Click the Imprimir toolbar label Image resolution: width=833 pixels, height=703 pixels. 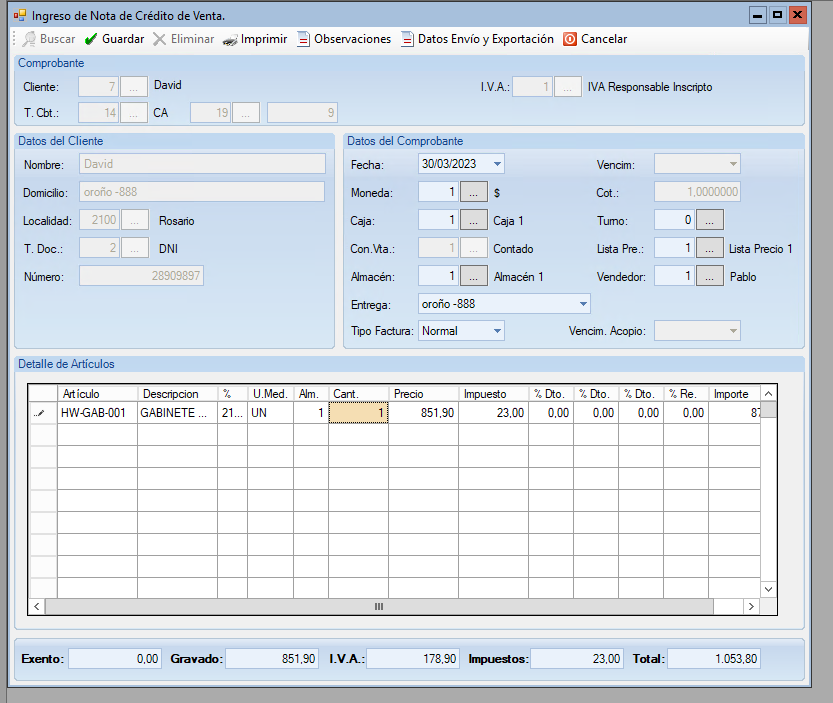[x=264, y=39]
